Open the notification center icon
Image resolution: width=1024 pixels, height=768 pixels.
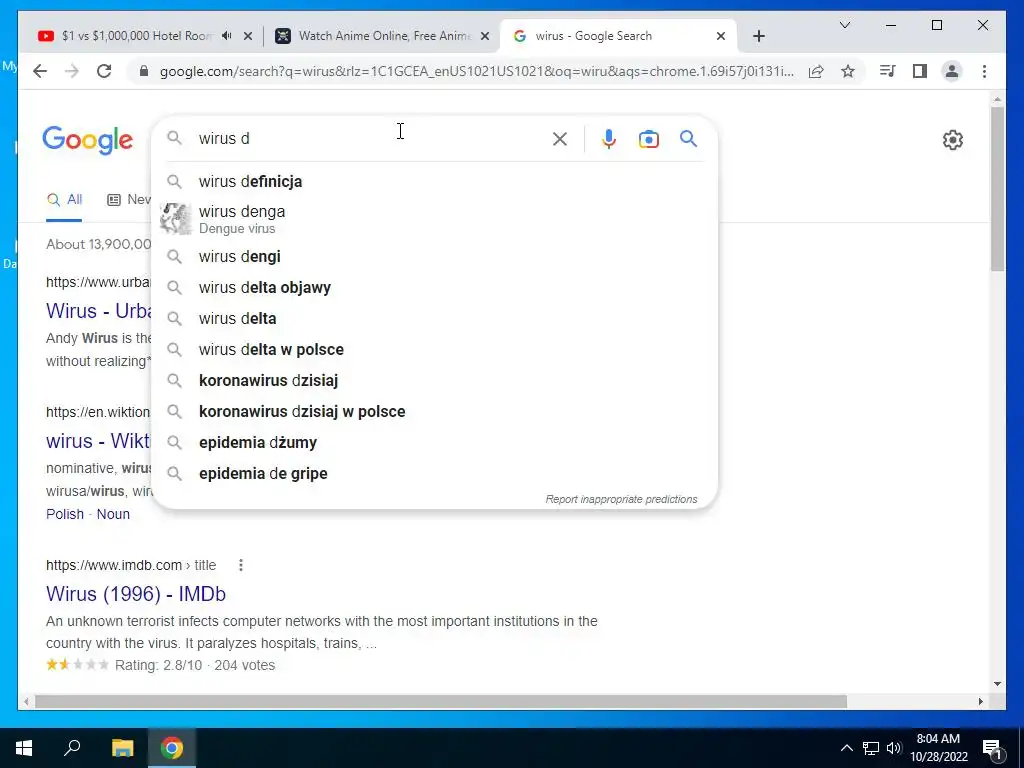pyautogui.click(x=992, y=748)
